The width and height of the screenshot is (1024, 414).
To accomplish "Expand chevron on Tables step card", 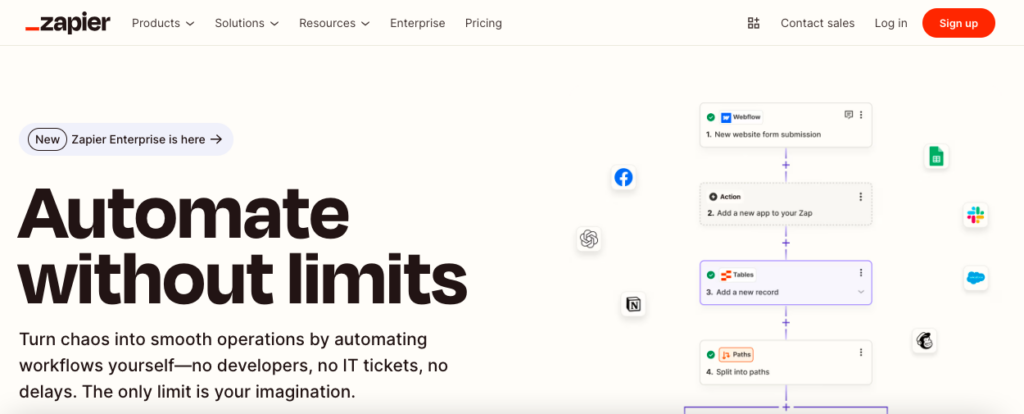I will click(x=861, y=292).
